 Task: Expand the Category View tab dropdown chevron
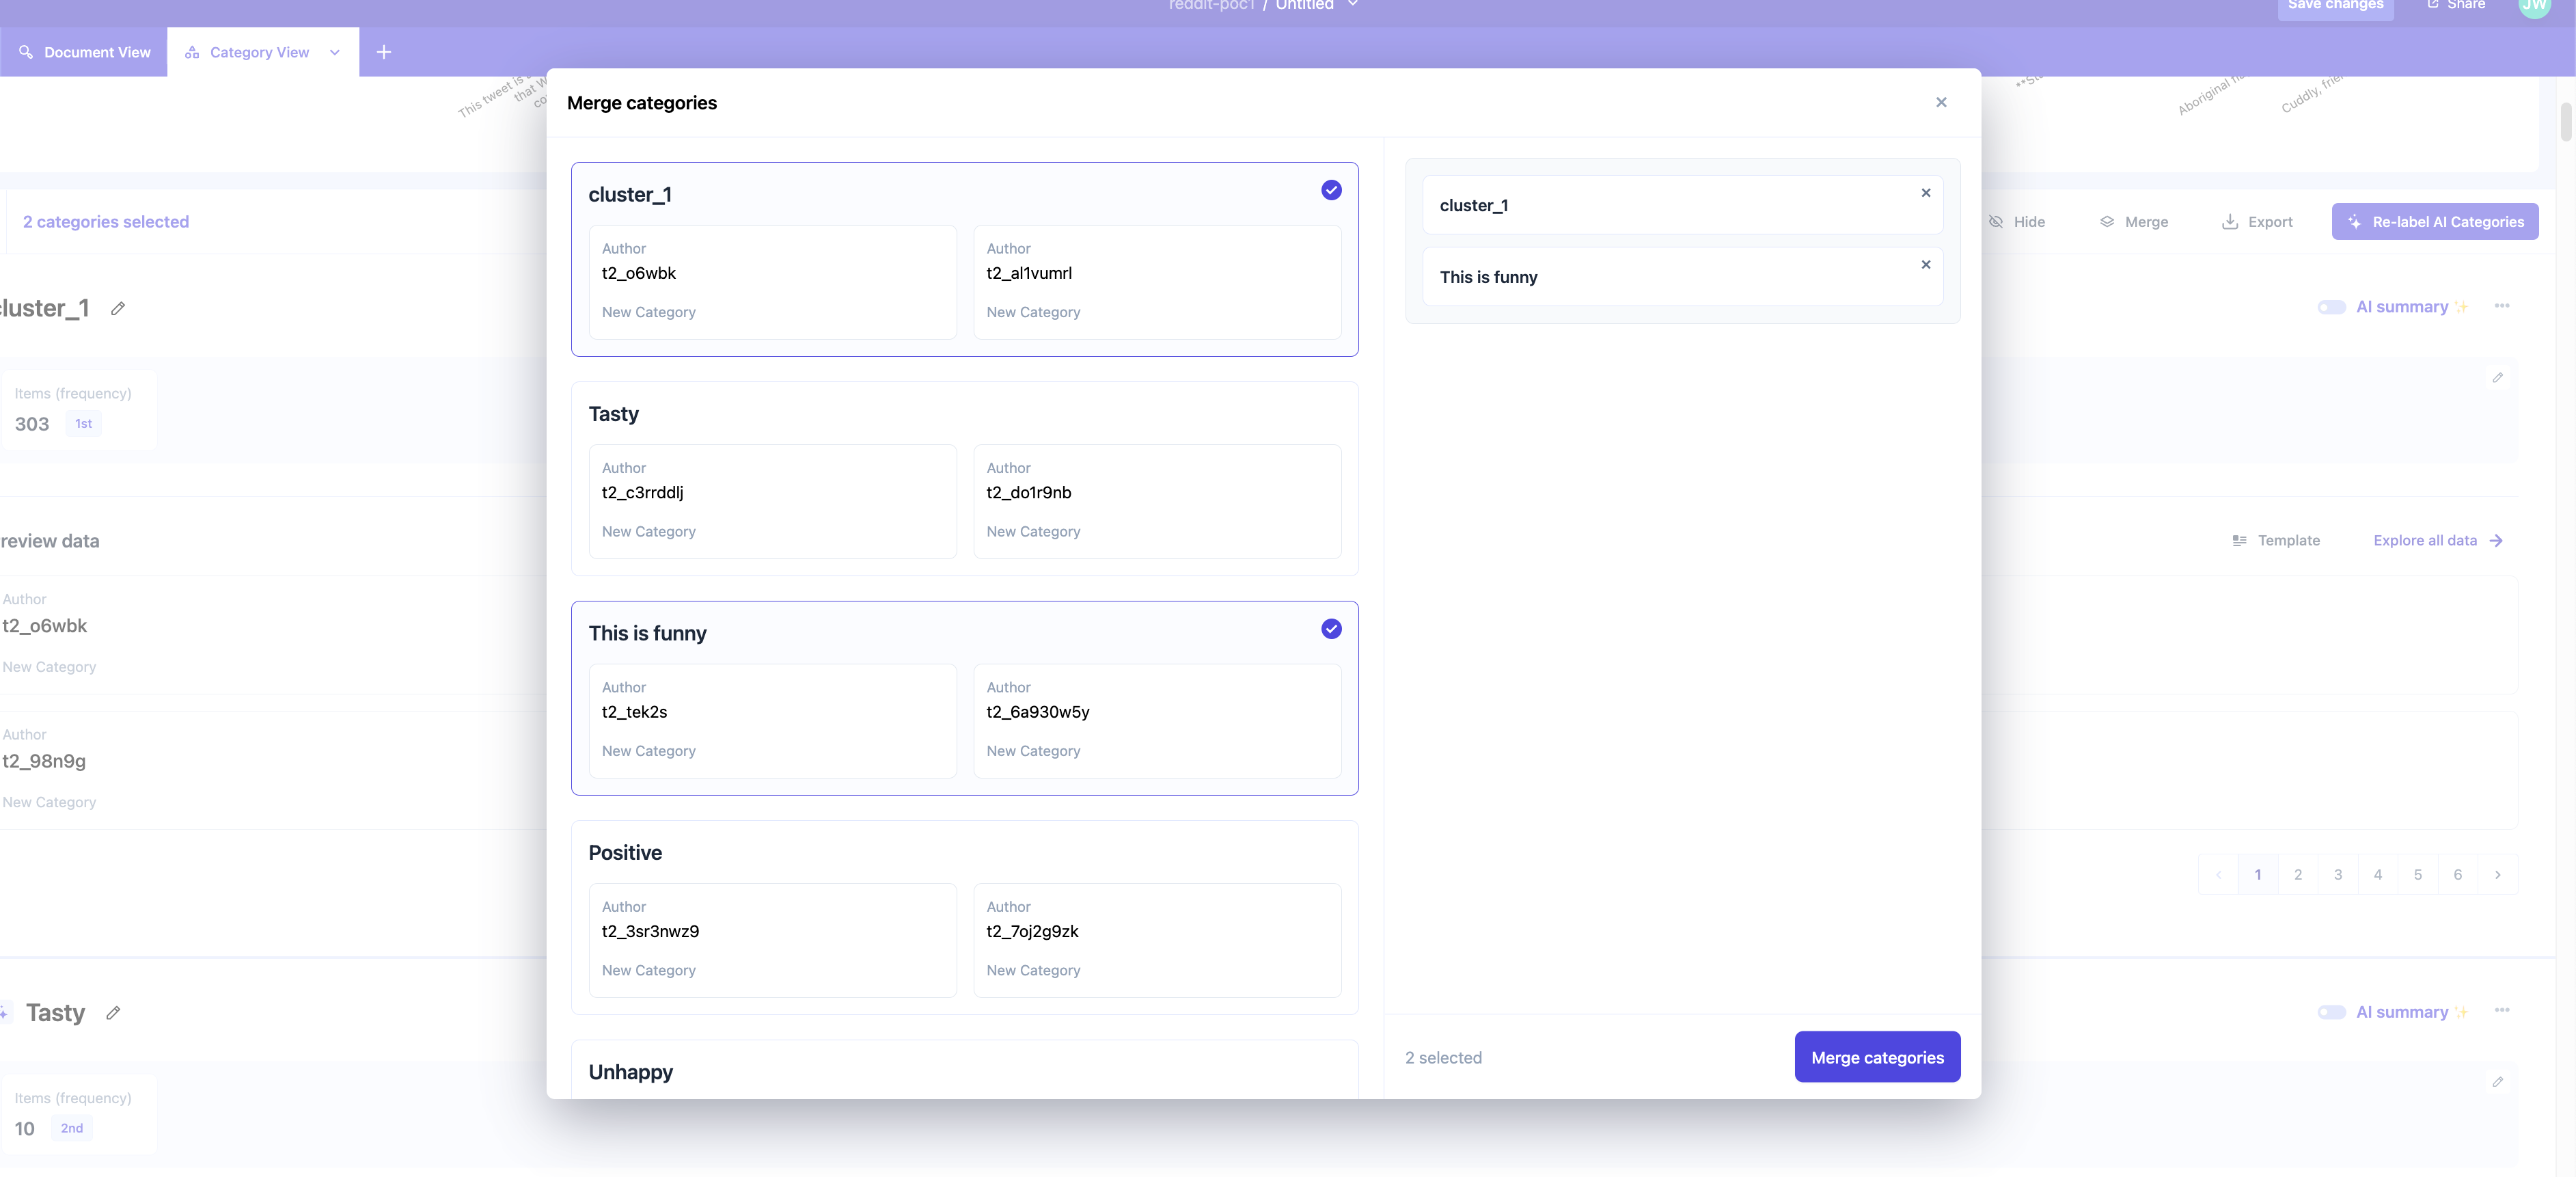point(335,52)
